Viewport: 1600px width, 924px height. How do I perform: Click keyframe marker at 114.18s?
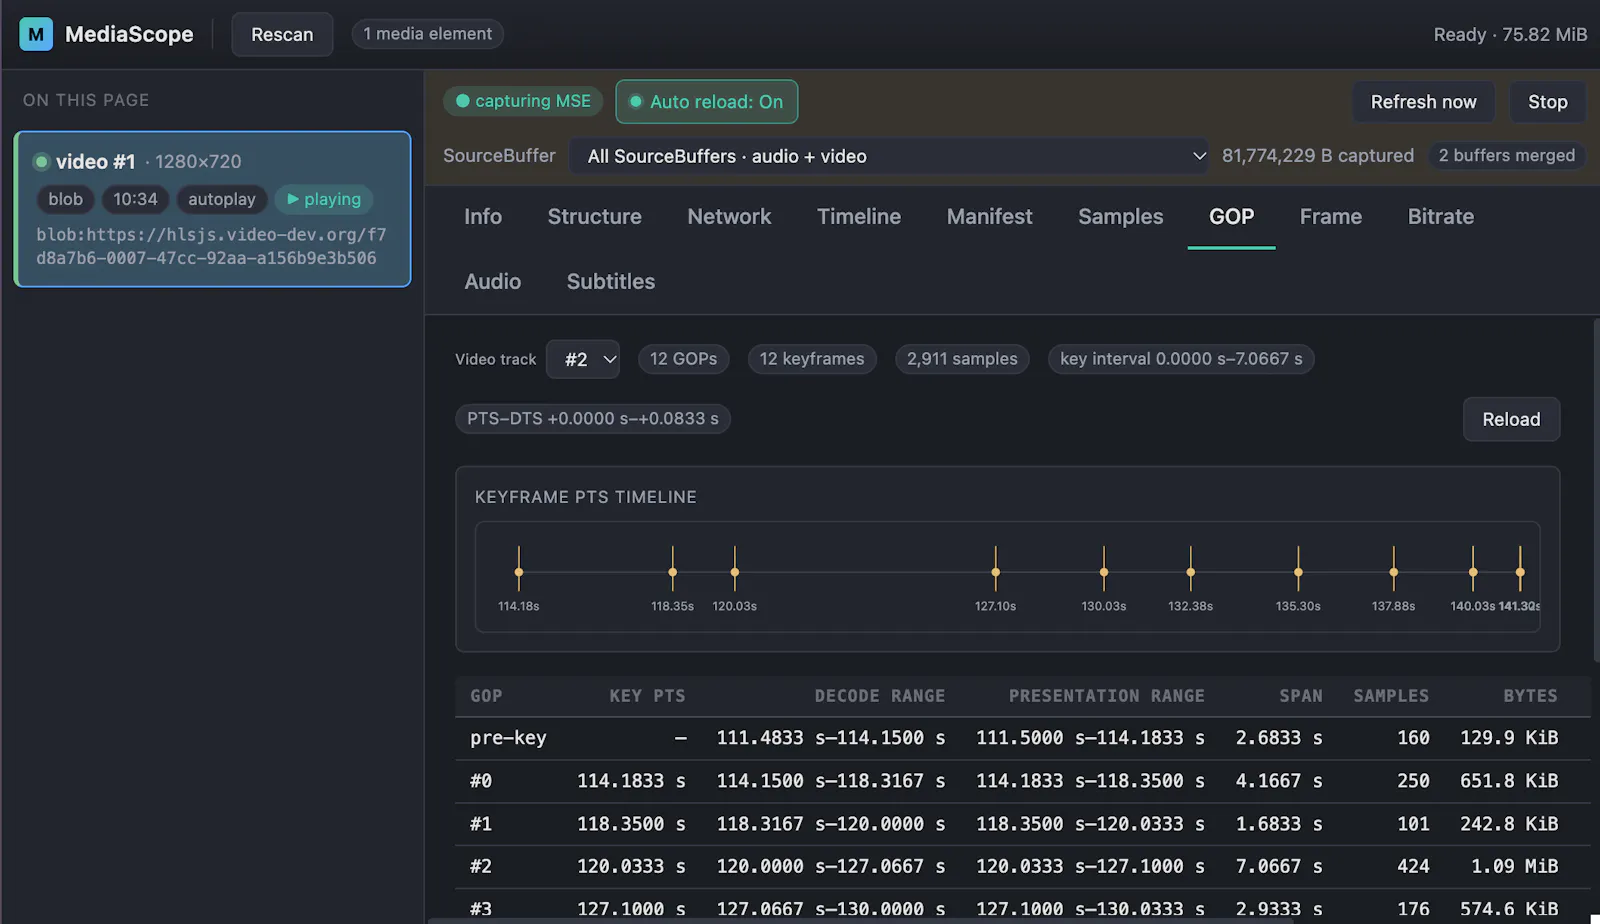click(519, 572)
